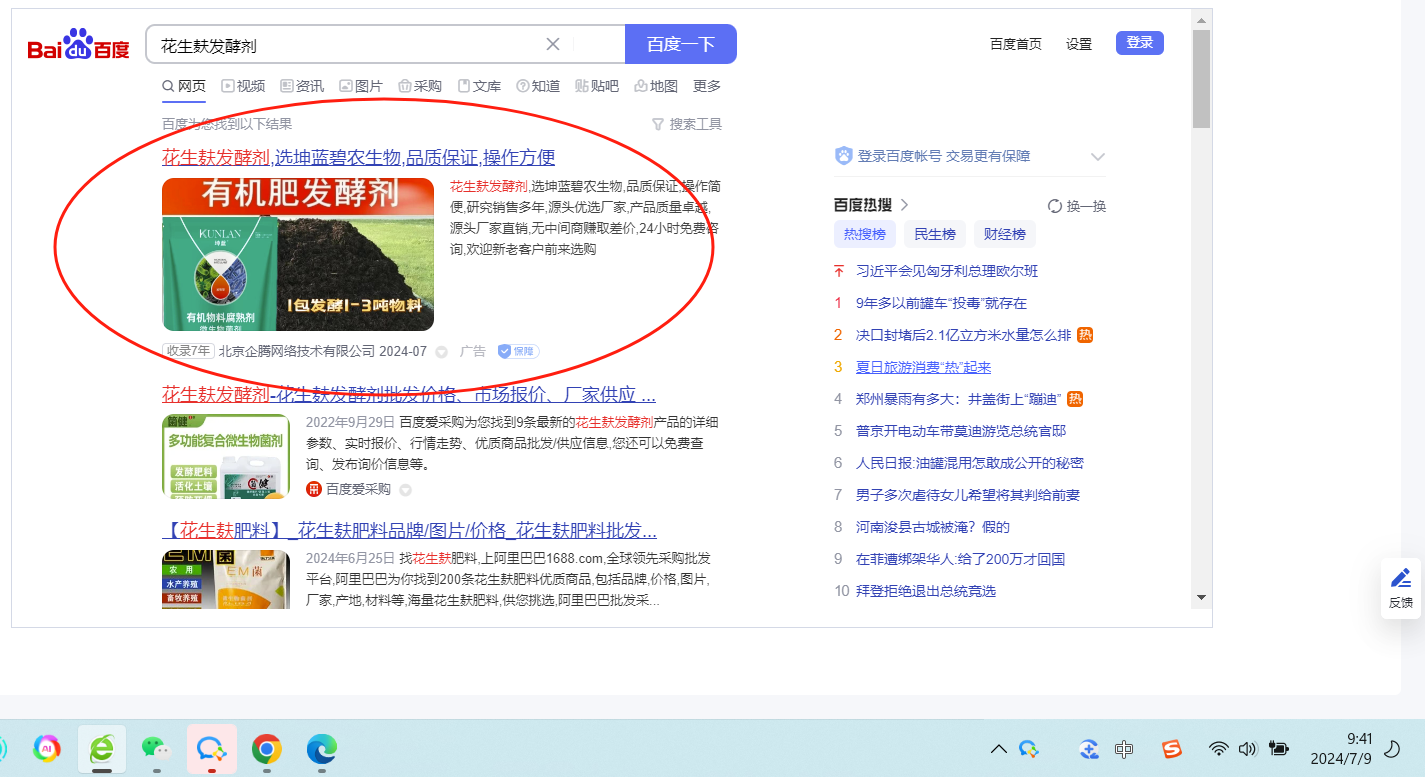Switch to the 地图 tab
Viewport: 1425px width, 777px height.
pos(656,86)
